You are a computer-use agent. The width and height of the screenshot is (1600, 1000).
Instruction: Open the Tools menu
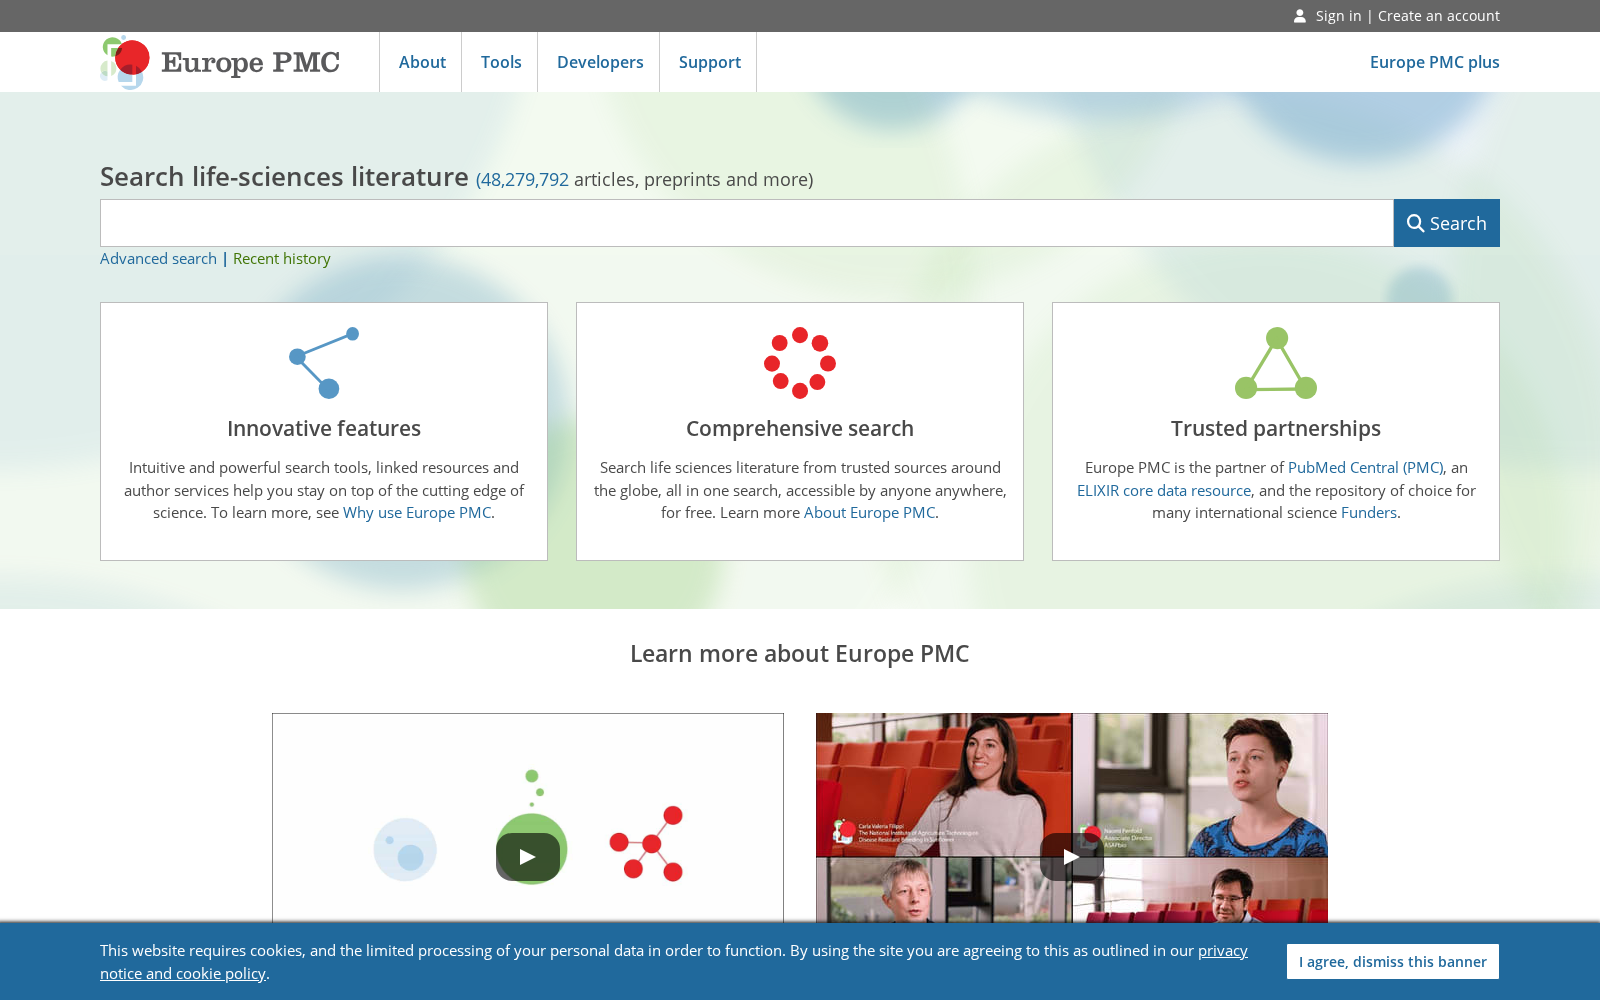pos(501,62)
